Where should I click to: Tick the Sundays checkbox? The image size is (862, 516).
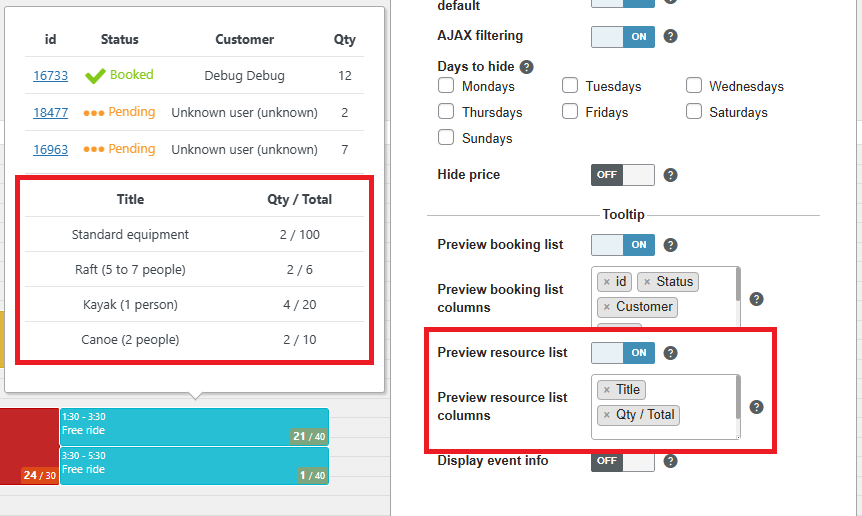pyautogui.click(x=446, y=137)
